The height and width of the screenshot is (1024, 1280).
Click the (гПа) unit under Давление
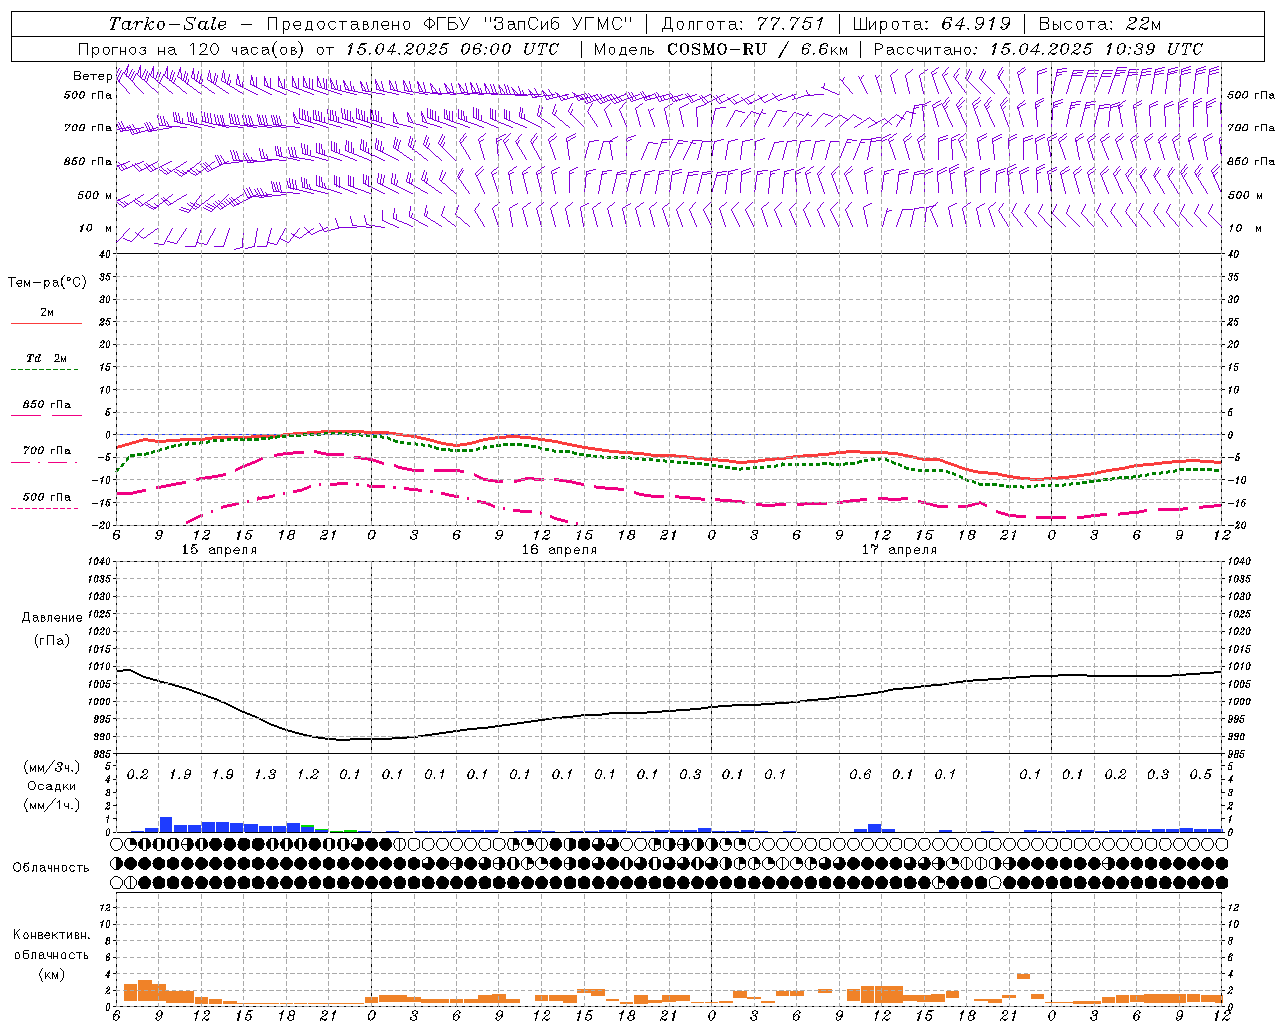tap(52, 640)
